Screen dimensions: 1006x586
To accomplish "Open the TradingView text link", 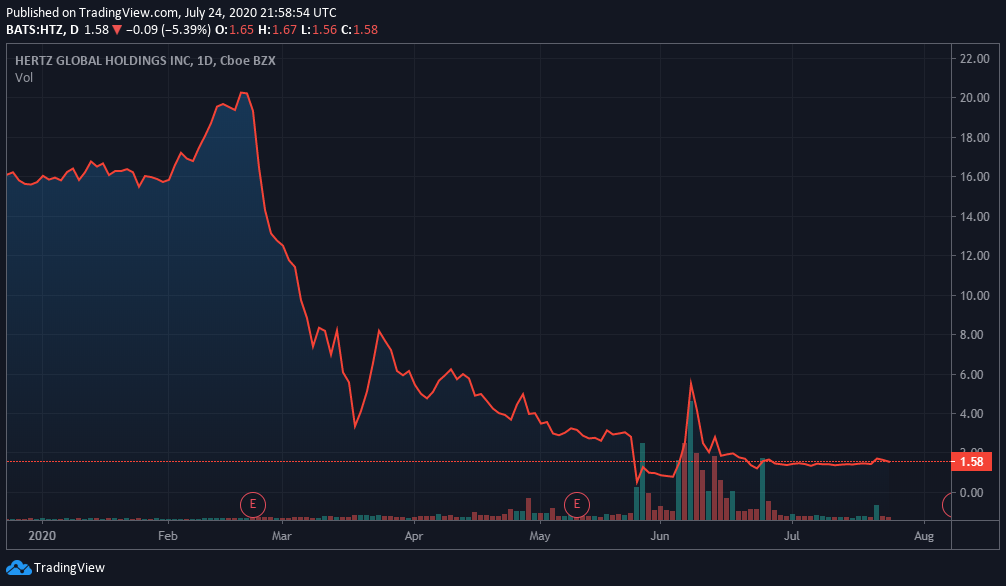I will click(x=69, y=567).
